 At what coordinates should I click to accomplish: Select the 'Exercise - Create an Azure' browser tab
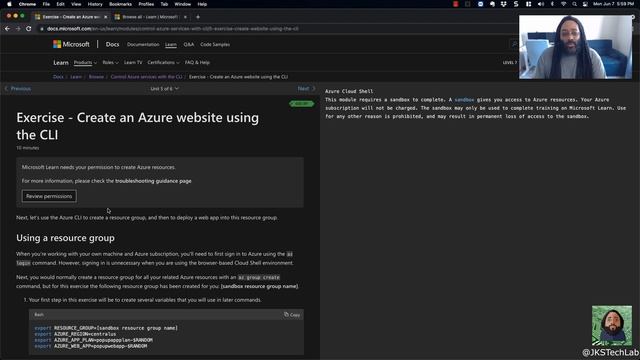click(71, 17)
